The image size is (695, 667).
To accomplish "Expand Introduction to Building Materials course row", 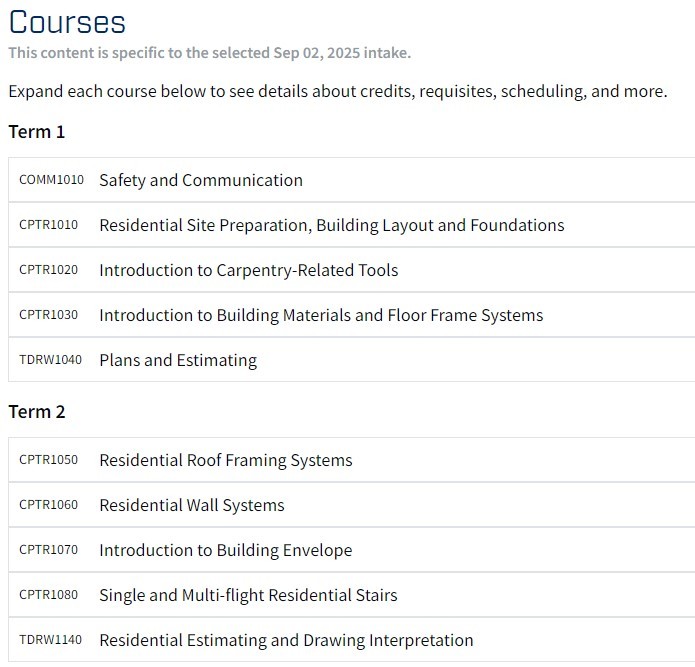I will tap(351, 315).
